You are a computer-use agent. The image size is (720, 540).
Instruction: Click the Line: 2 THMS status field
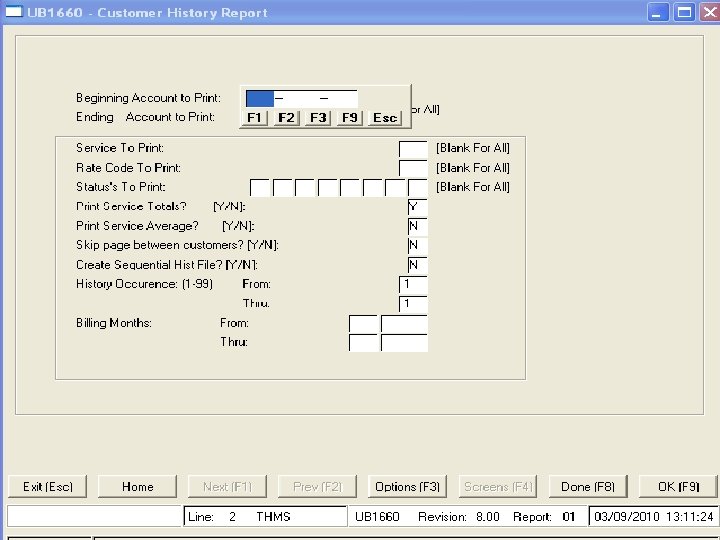(x=265, y=517)
